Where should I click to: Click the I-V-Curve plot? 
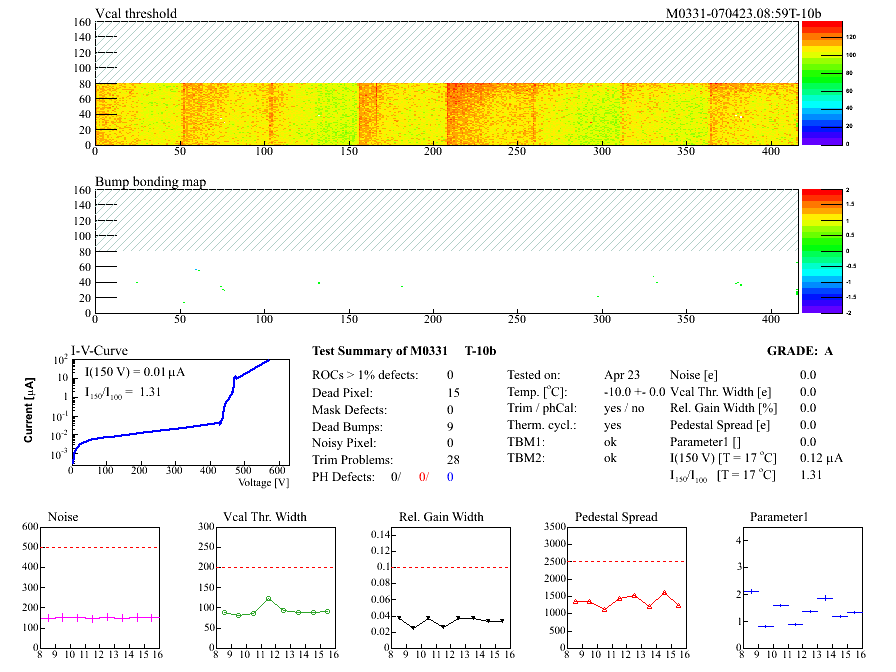[180, 410]
